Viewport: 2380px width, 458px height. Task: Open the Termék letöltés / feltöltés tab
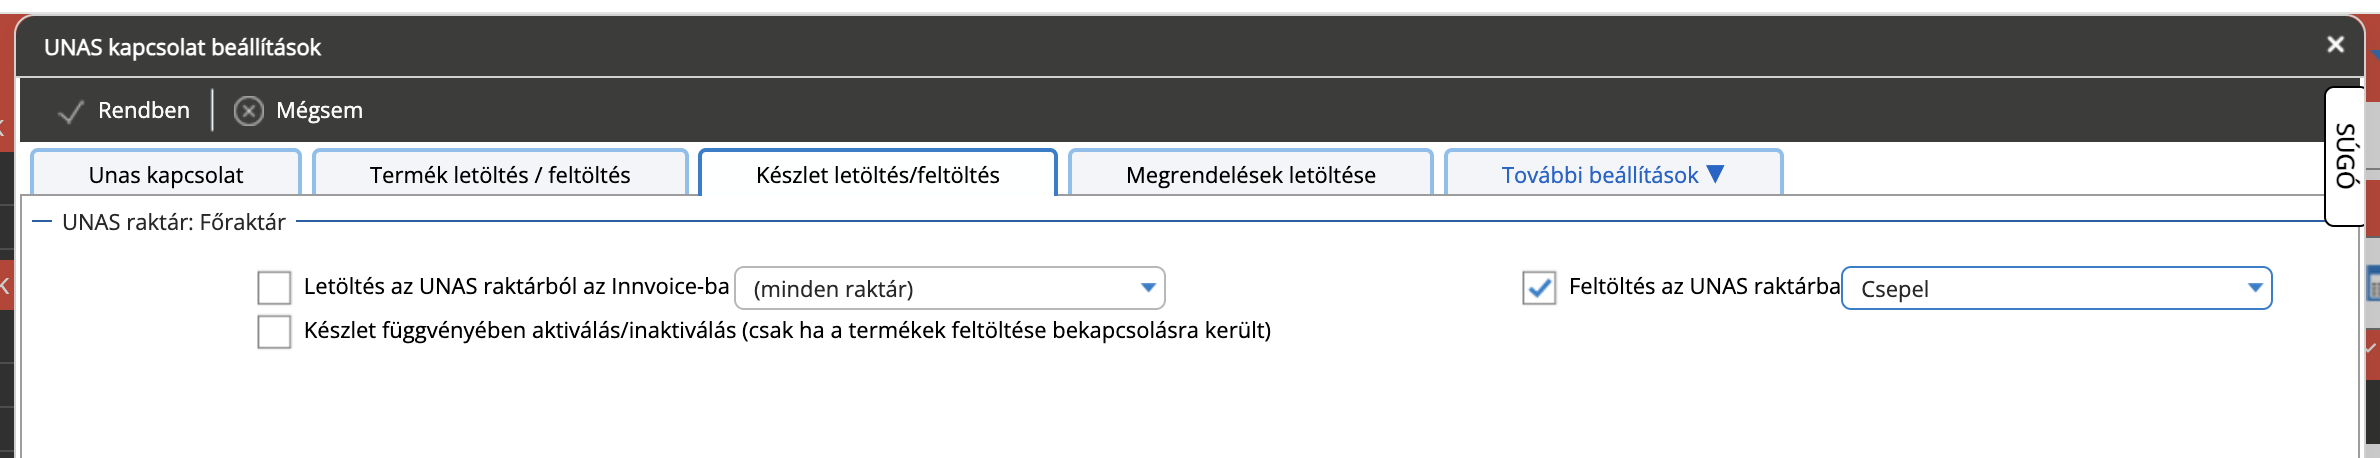500,174
